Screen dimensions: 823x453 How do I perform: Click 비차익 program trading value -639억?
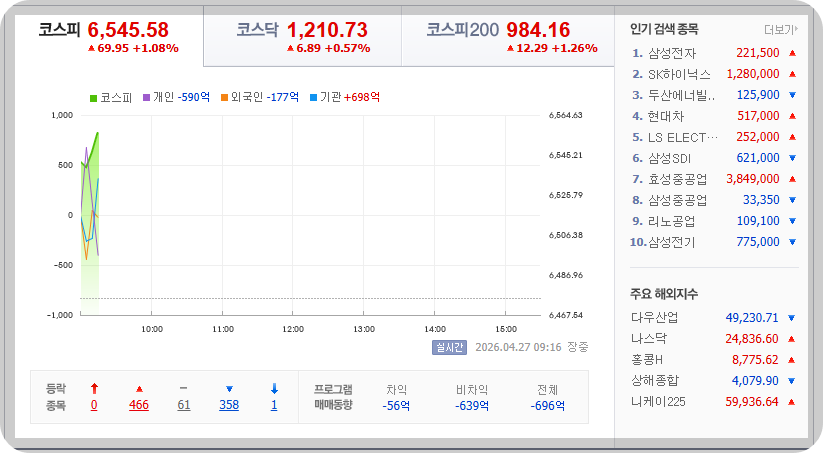tap(472, 406)
